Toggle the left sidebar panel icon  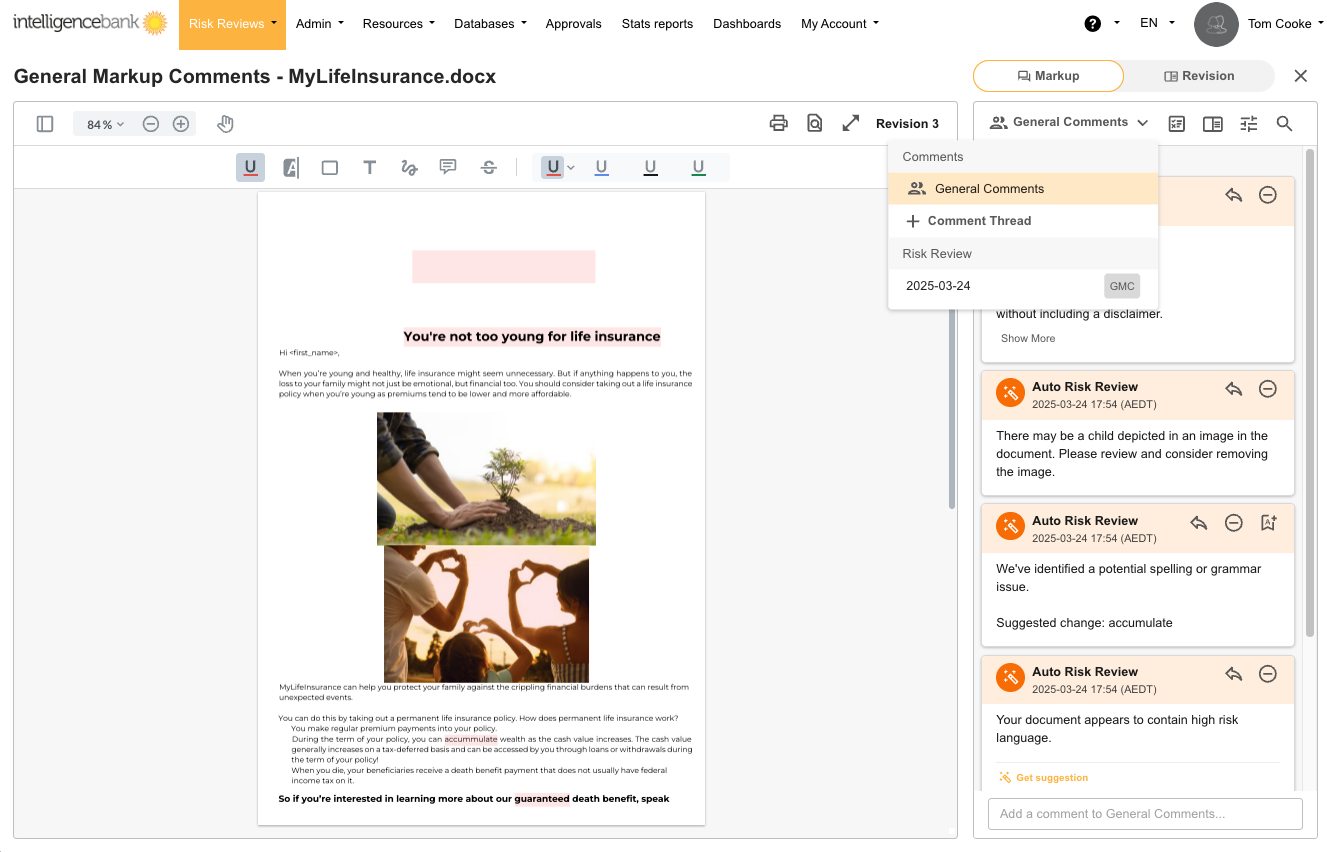[45, 124]
